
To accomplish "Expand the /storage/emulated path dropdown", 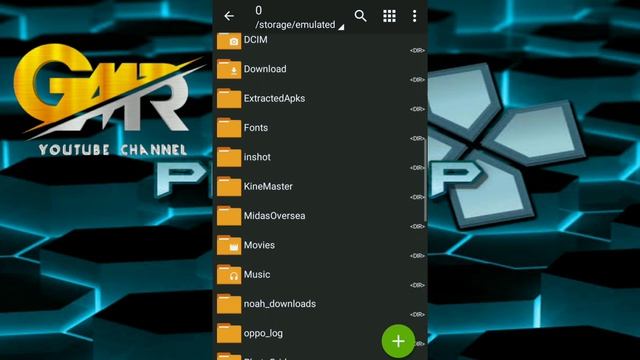I will (300, 25).
